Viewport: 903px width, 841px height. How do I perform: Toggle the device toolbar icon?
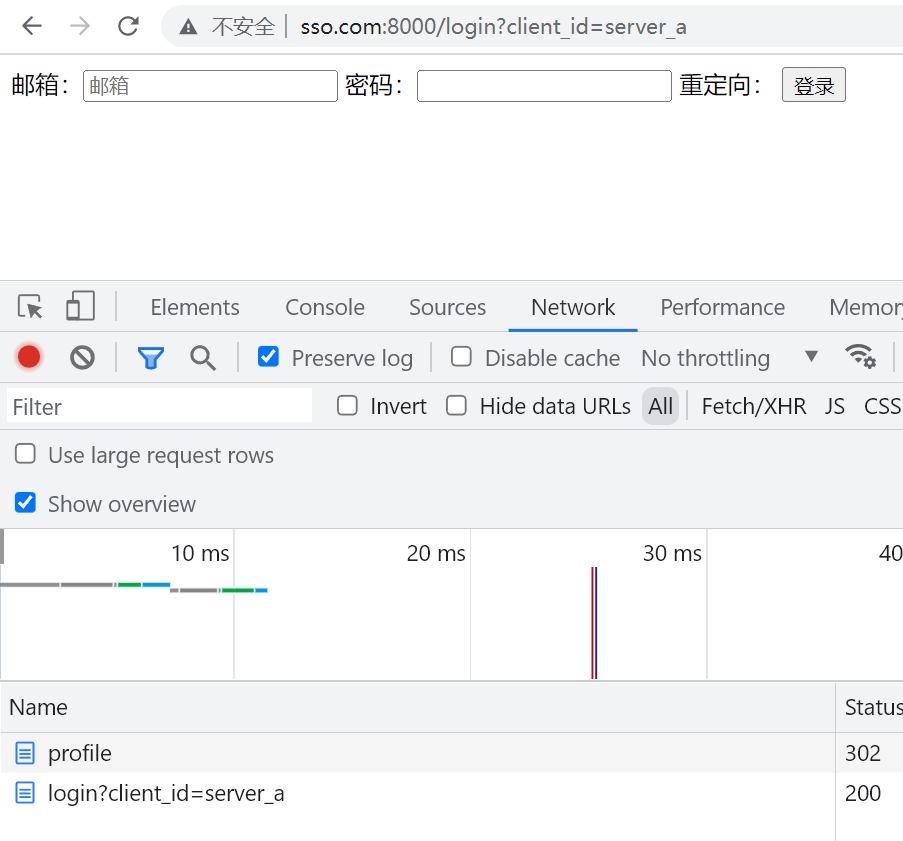click(x=80, y=306)
